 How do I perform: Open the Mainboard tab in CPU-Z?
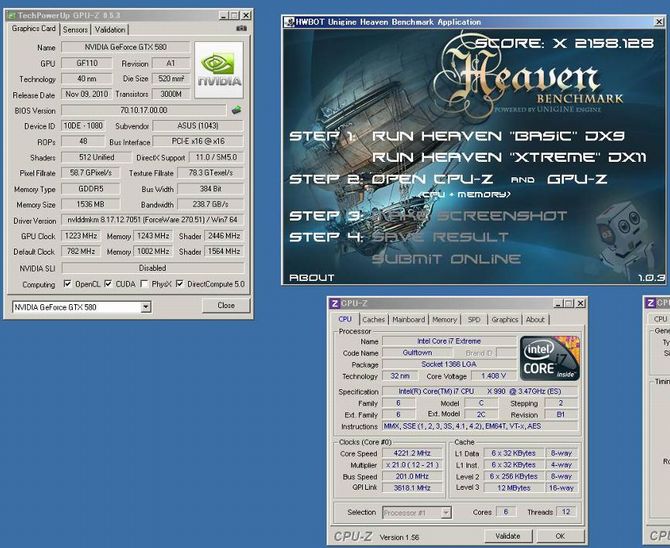408,319
